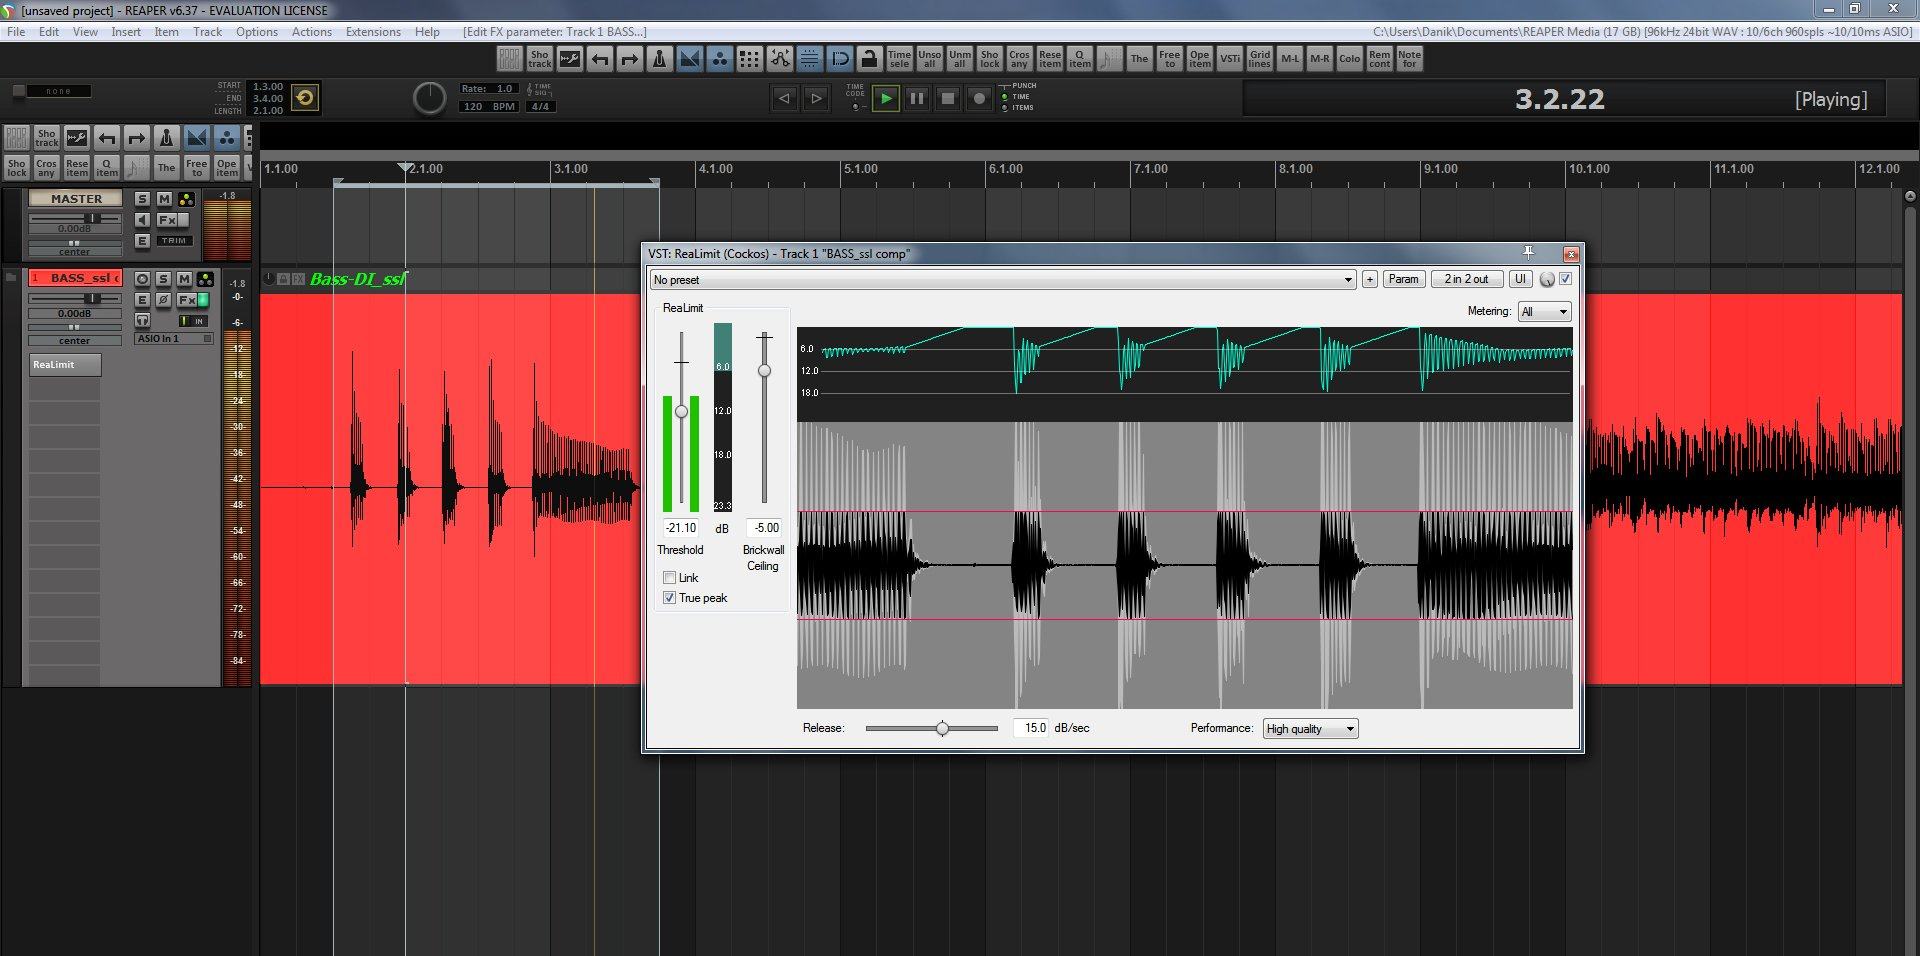The width and height of the screenshot is (1920, 956).
Task: Toggle the repeat loop button
Action: [305, 98]
